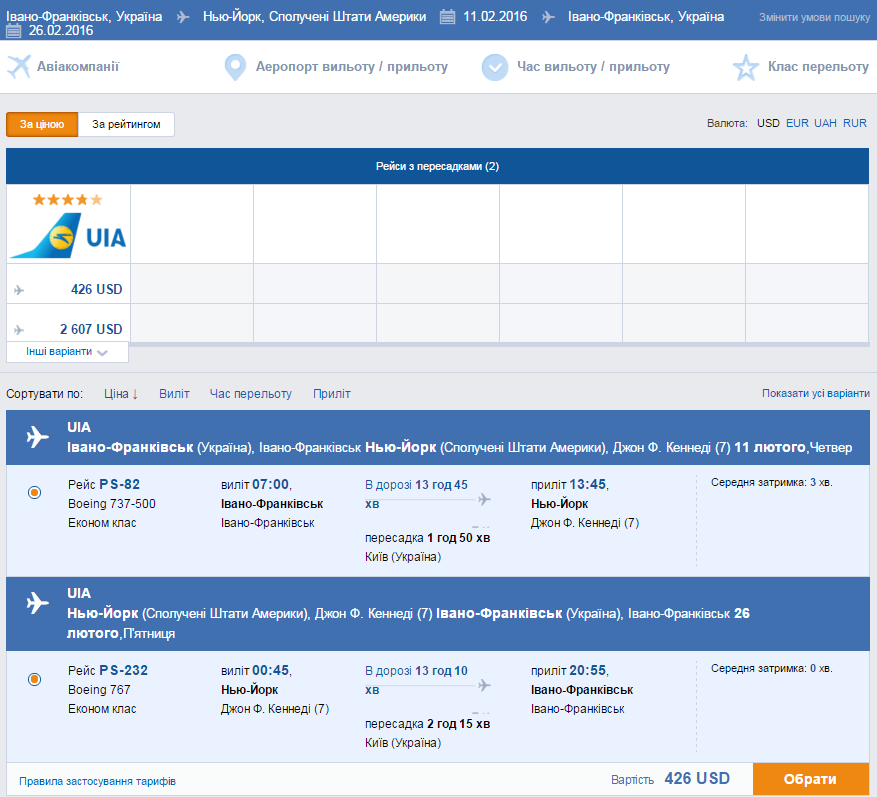
Task: Switch to the За рейтингом tab
Action: click(126, 124)
